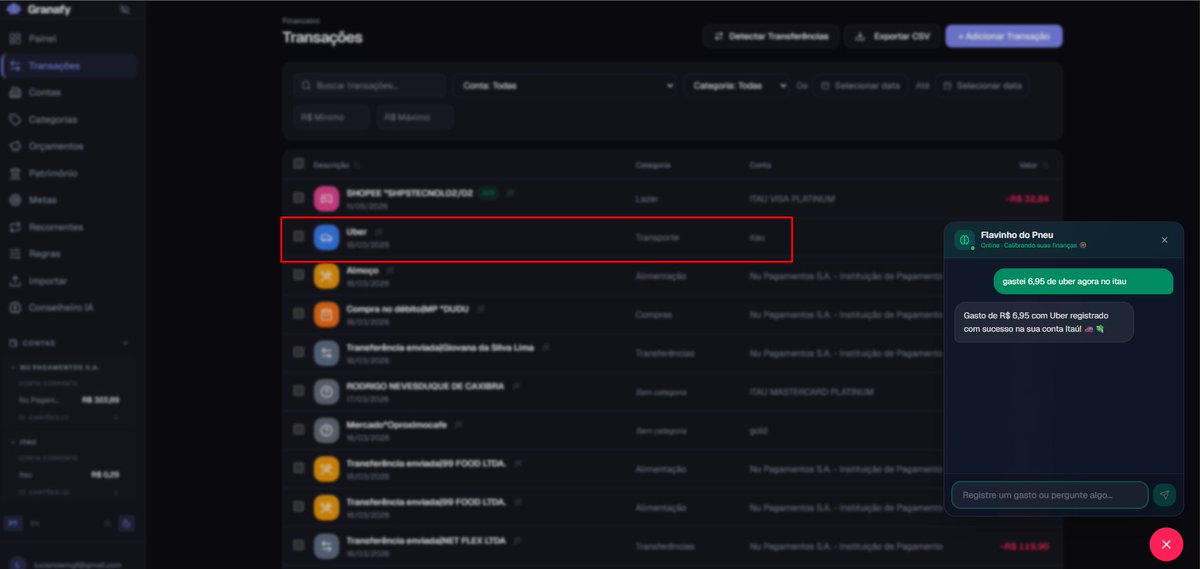Toggle the select-all checkbox in table header

(299, 163)
